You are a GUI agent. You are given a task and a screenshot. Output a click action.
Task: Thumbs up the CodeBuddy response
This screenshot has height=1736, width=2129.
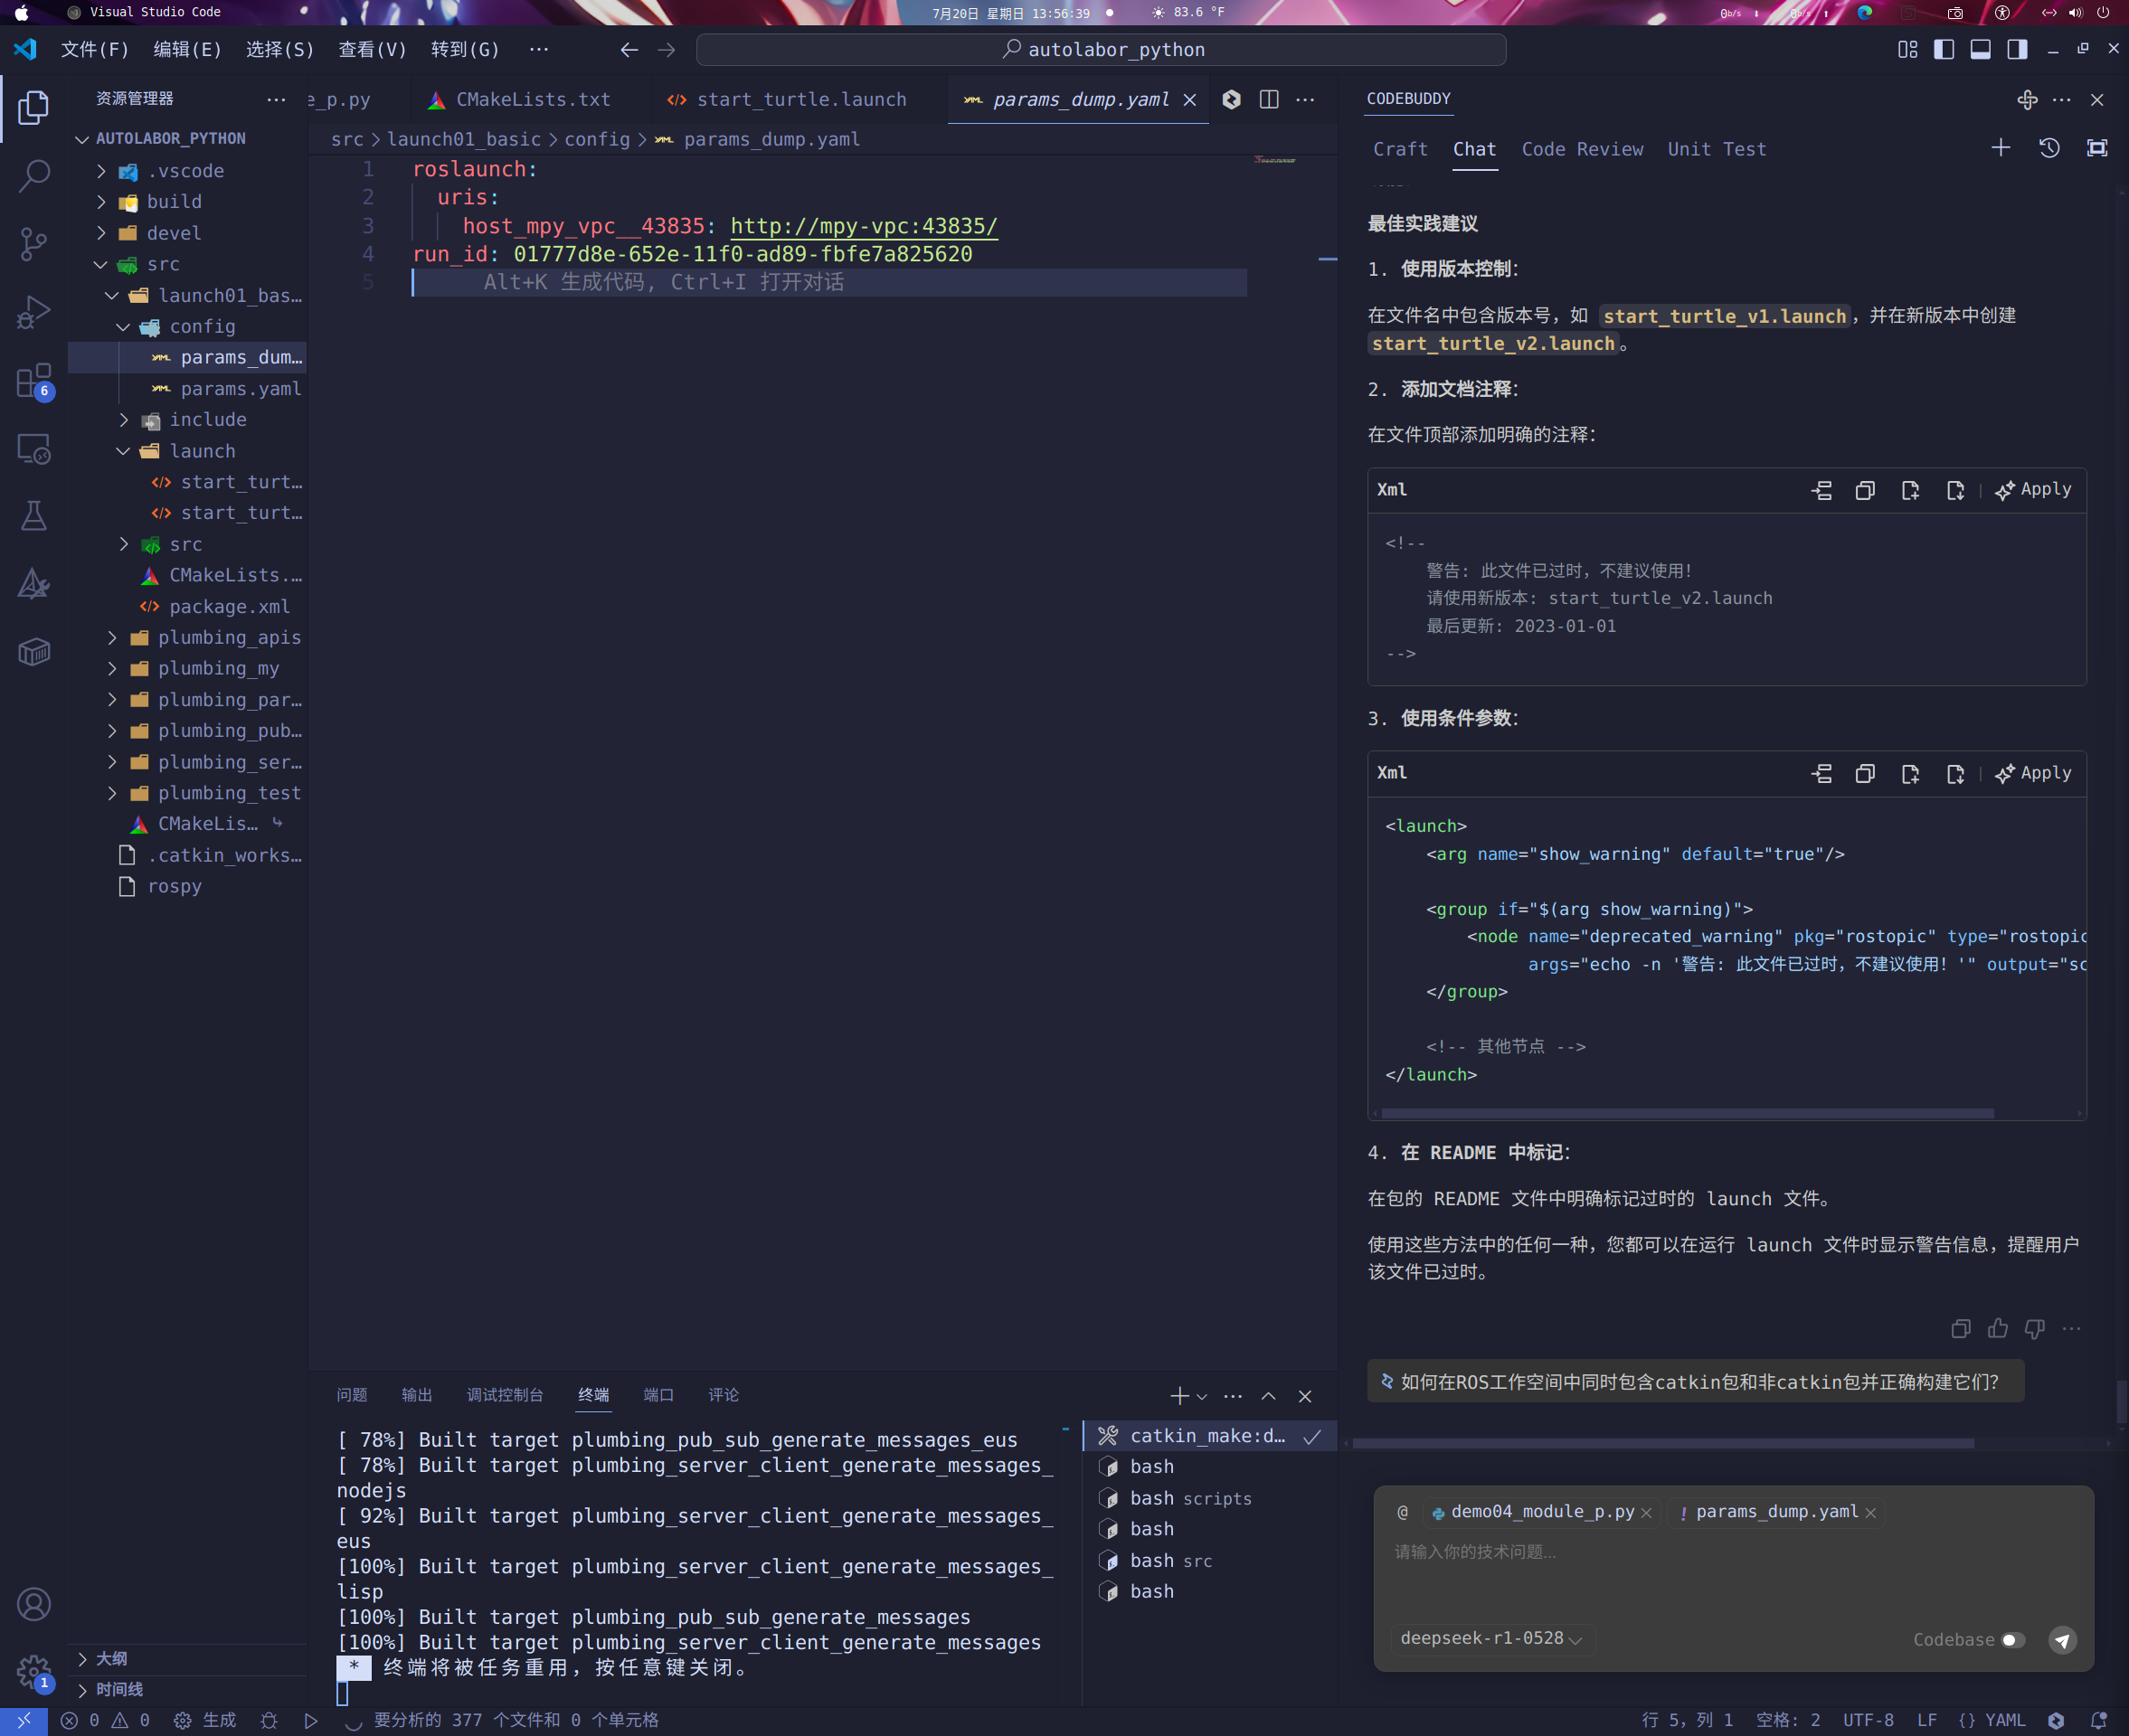tap(1998, 1328)
